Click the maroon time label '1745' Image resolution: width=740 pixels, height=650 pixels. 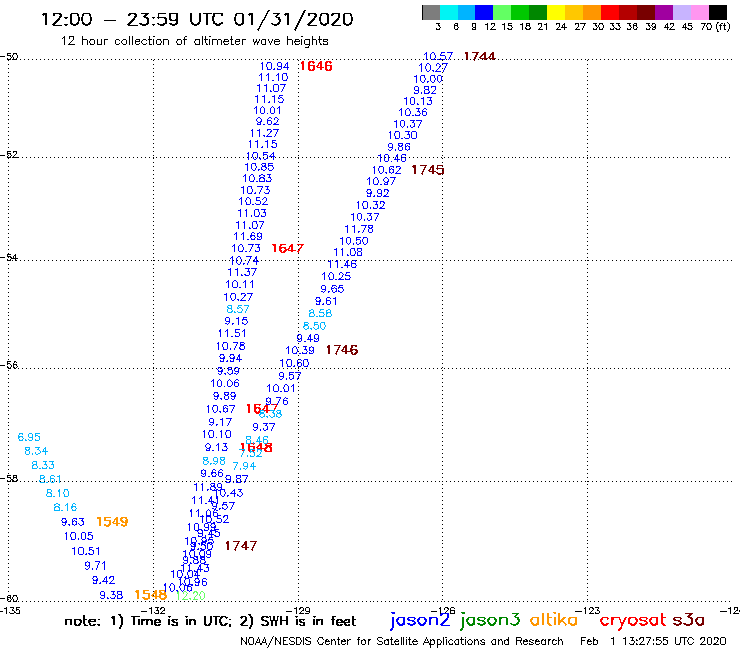tap(428, 170)
